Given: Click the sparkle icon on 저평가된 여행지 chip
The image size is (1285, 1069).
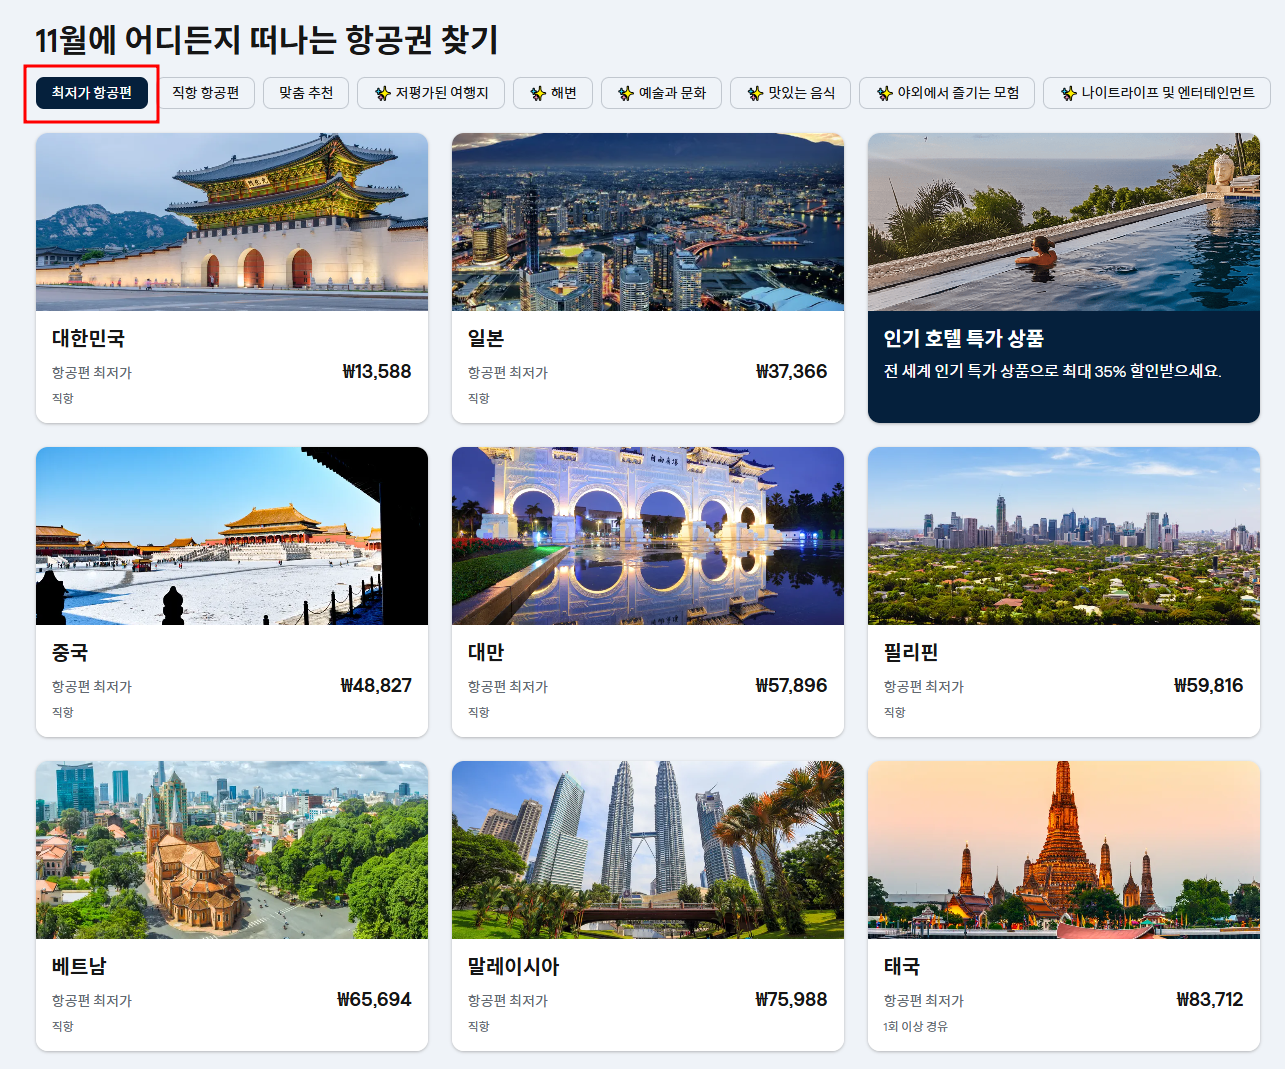Looking at the screenshot, I should tap(381, 93).
